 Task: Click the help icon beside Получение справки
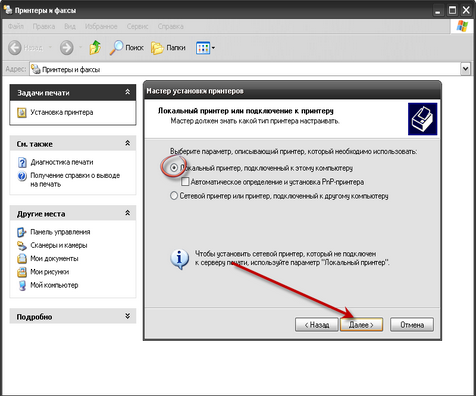point(22,176)
